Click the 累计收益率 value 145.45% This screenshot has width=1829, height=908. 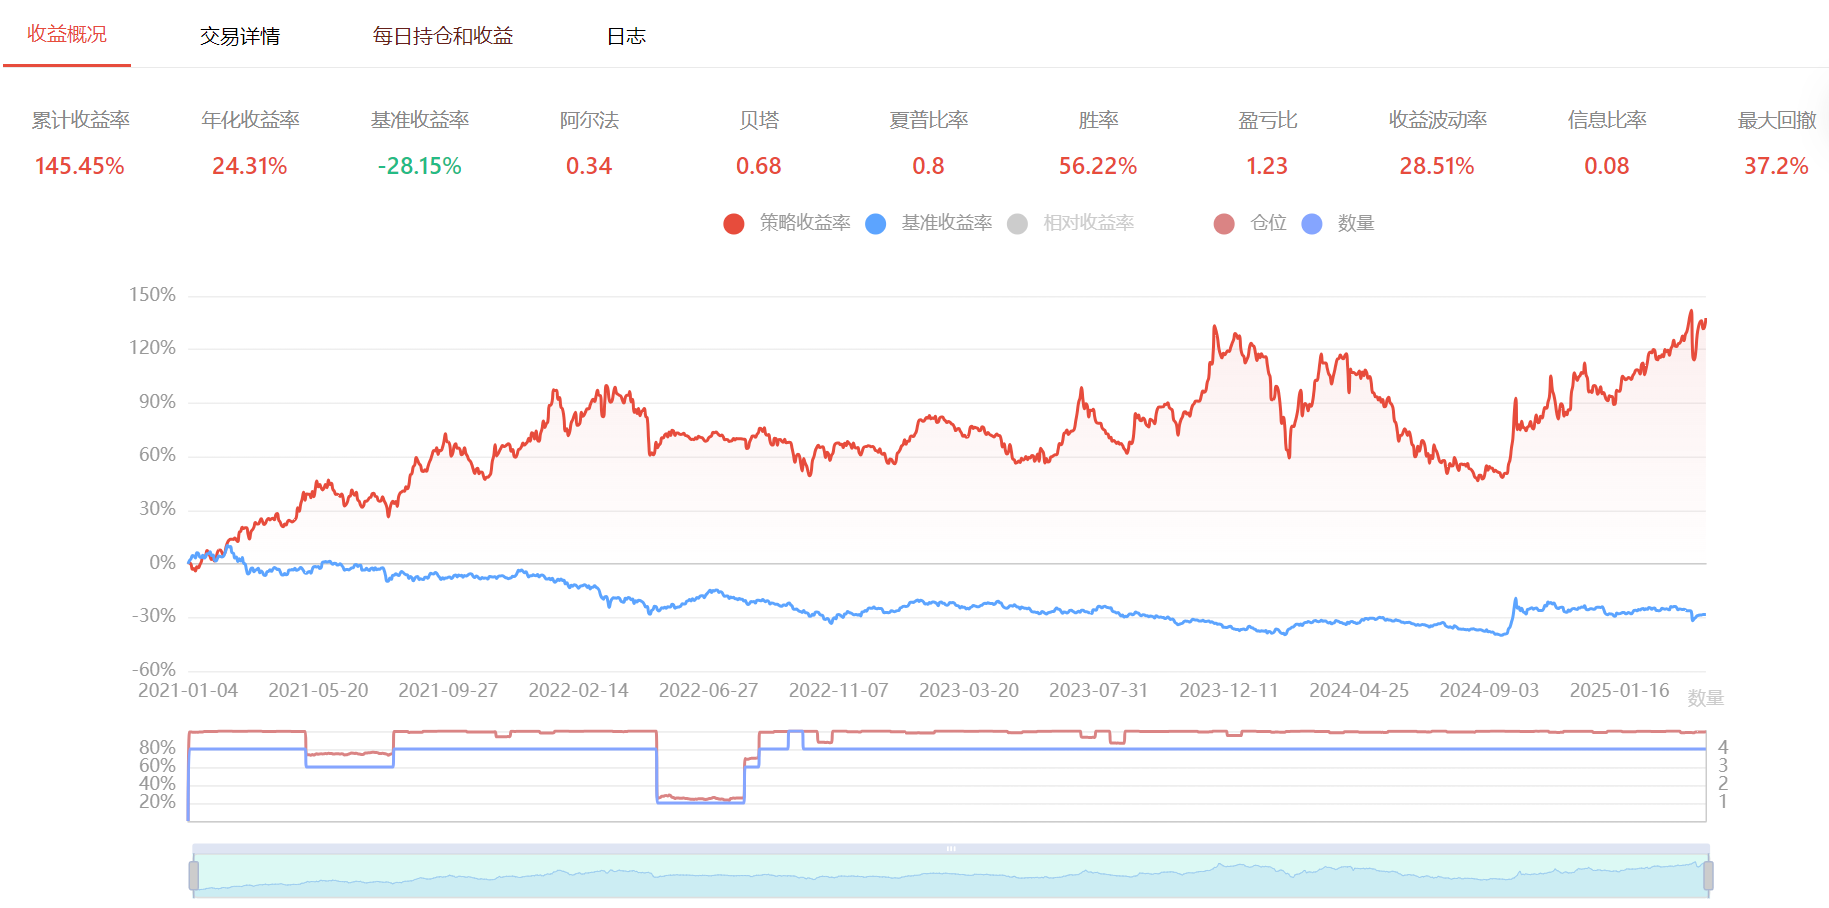(x=80, y=166)
